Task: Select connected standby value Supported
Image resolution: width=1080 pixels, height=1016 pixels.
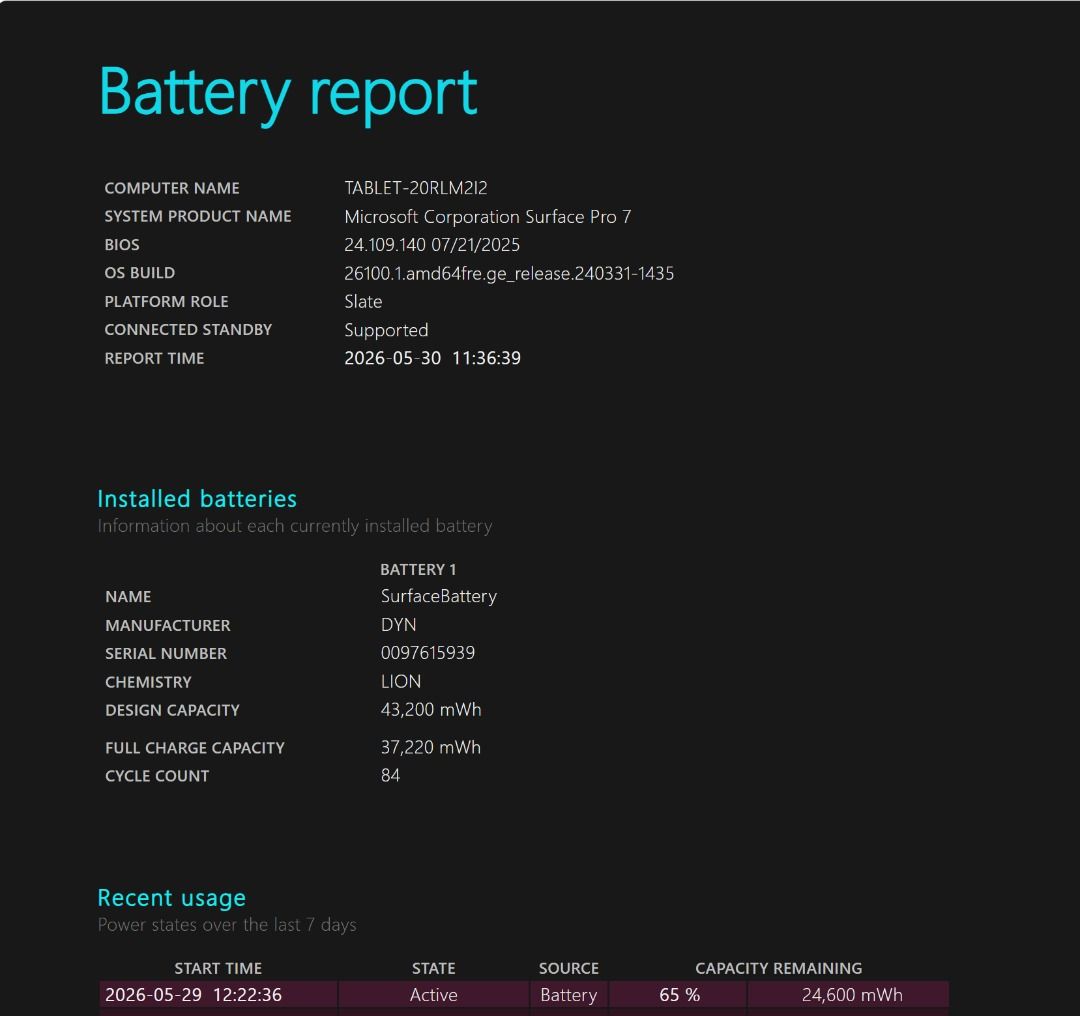Action: (x=386, y=331)
